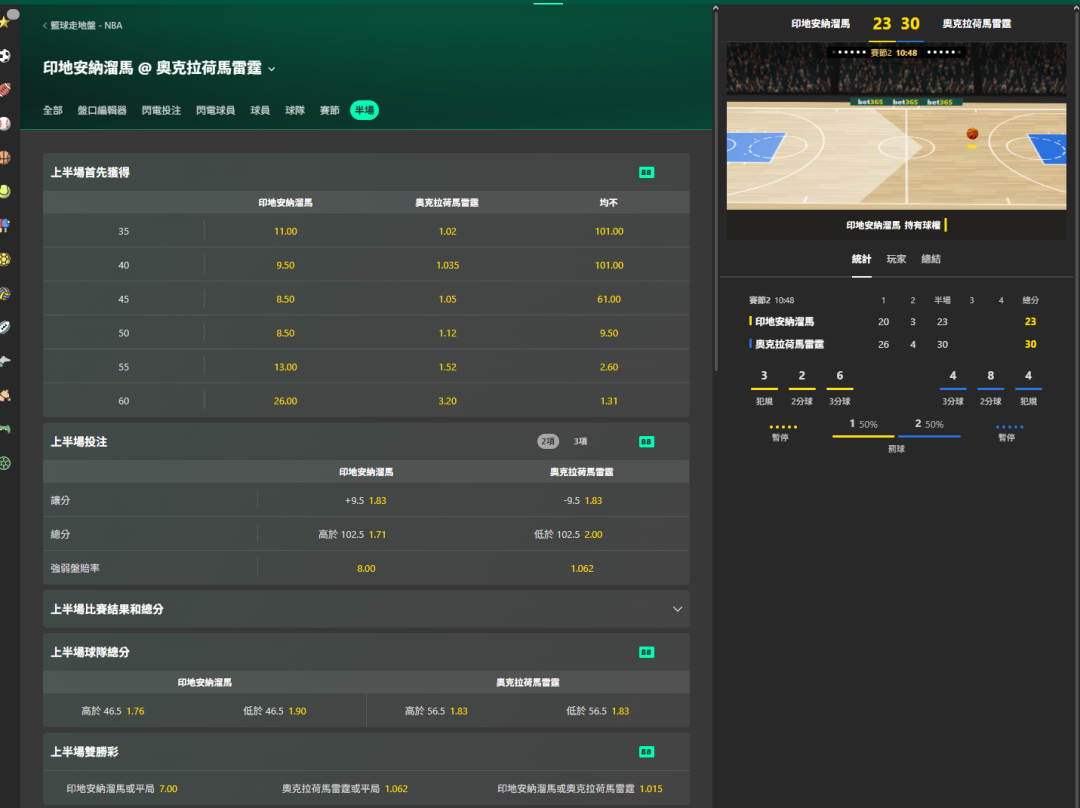The height and width of the screenshot is (808, 1080).
Task: Select the handball sport icon
Action: (5, 259)
